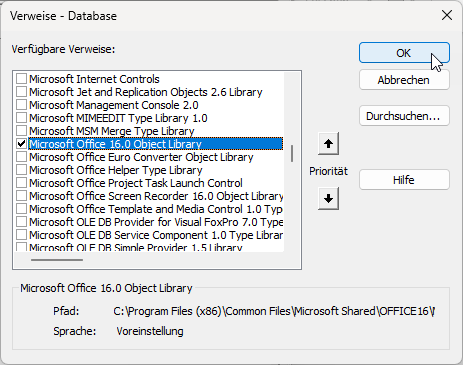
Task: Click the OK button
Action: 404,53
